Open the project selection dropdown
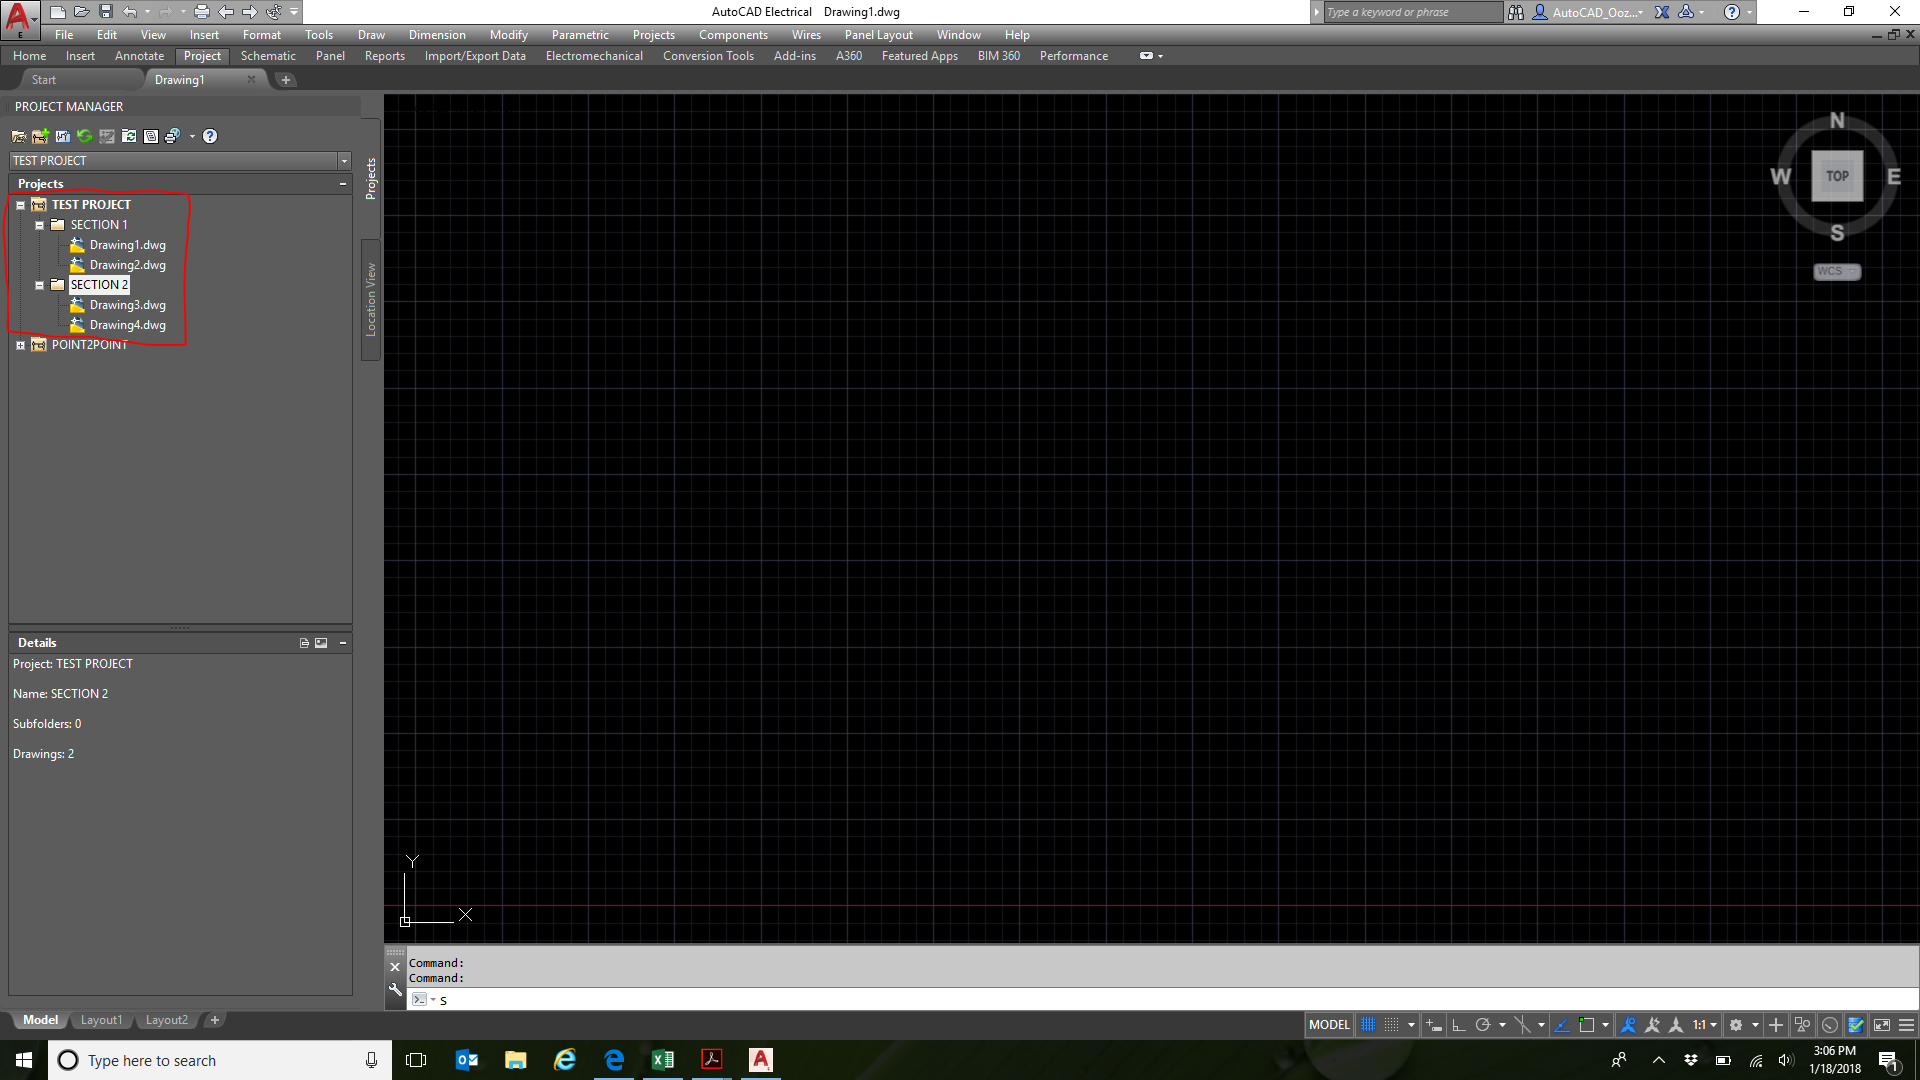The height and width of the screenshot is (1080, 1920). [344, 160]
